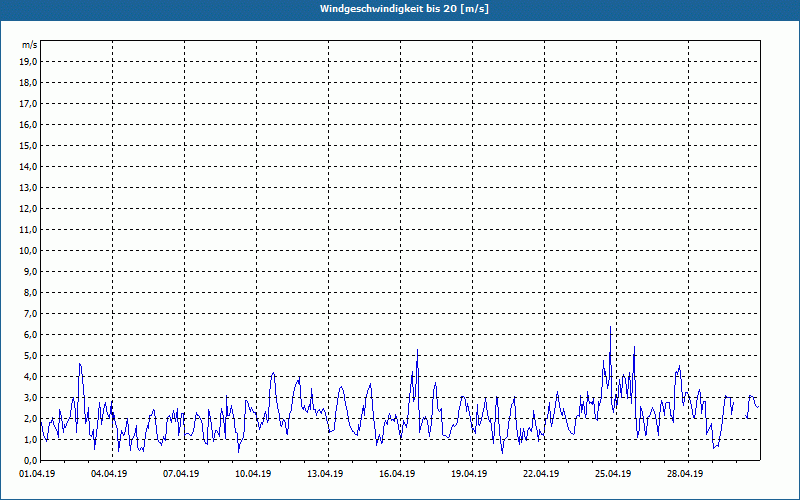
Task: Click the 'm/s' unit label
Action: tap(29, 45)
